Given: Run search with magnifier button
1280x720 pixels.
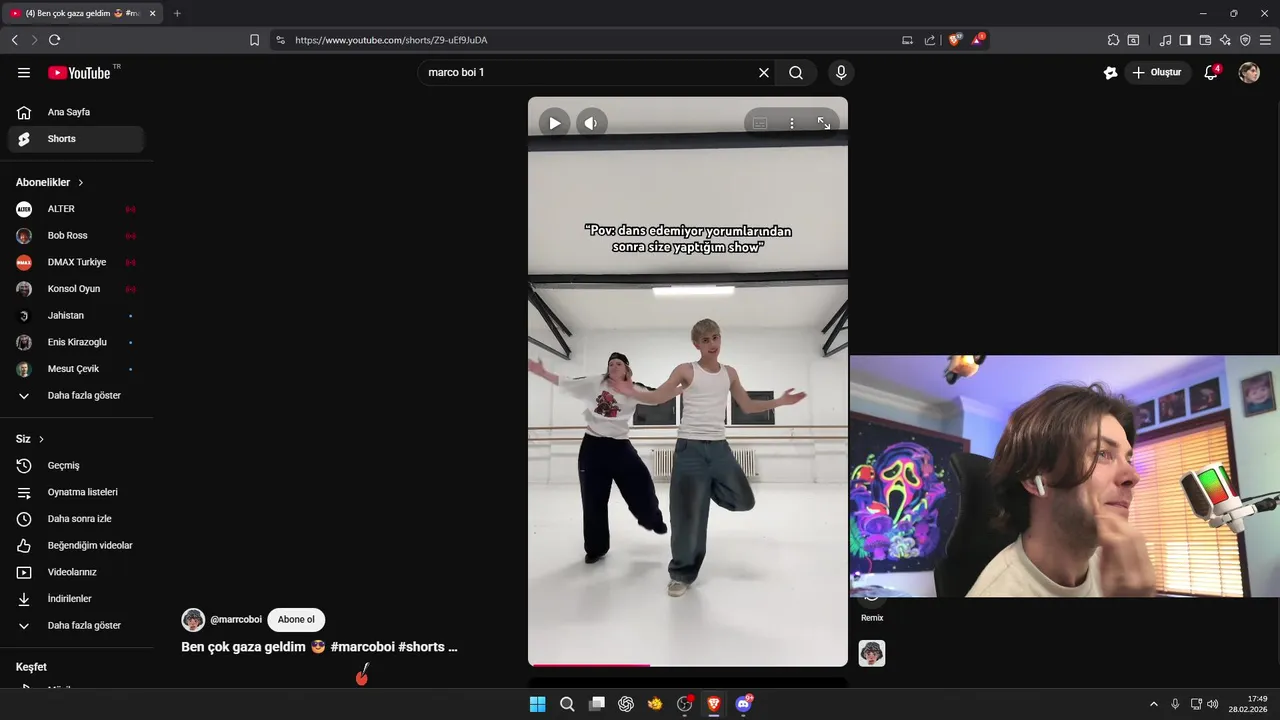Looking at the screenshot, I should click(796, 73).
